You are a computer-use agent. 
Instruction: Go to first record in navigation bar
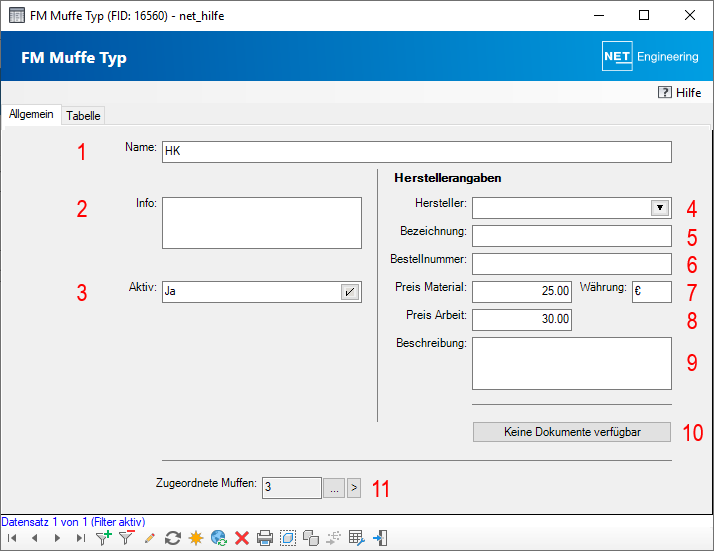tap(12, 538)
